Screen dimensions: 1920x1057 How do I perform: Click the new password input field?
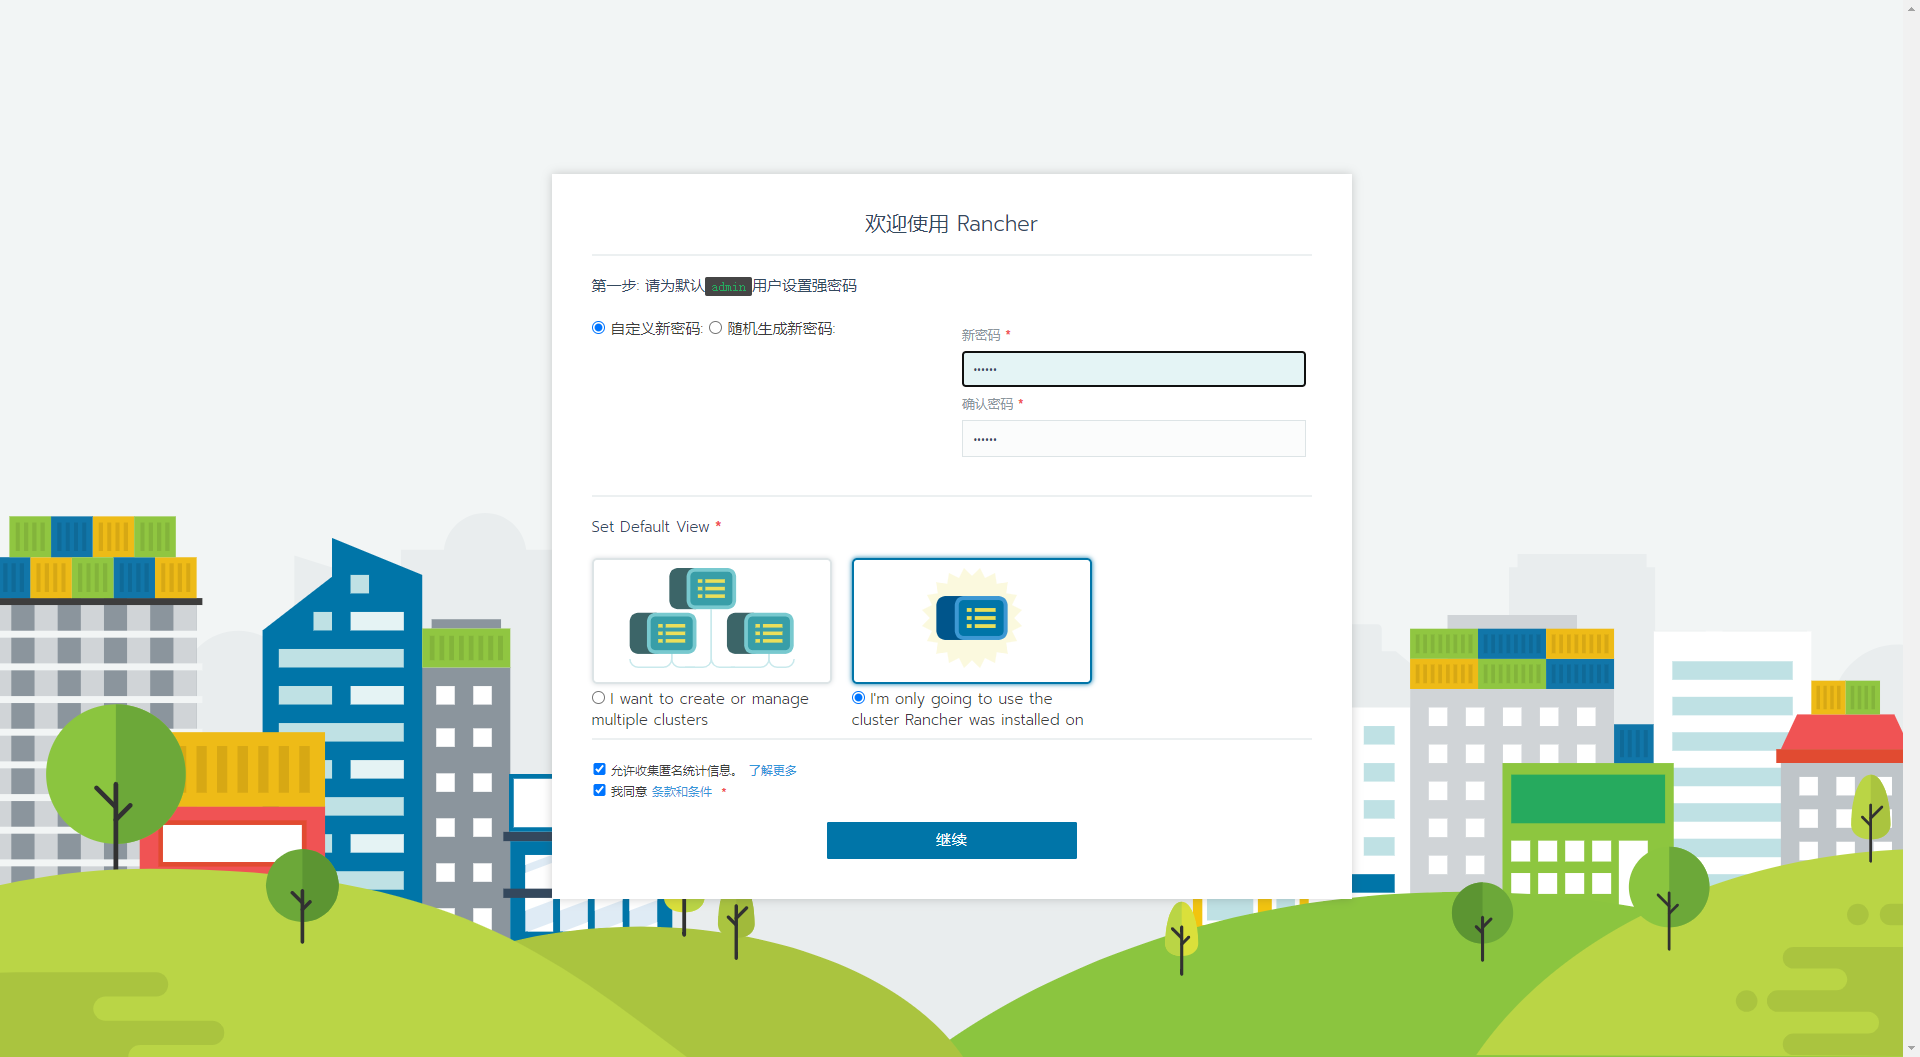1133,369
